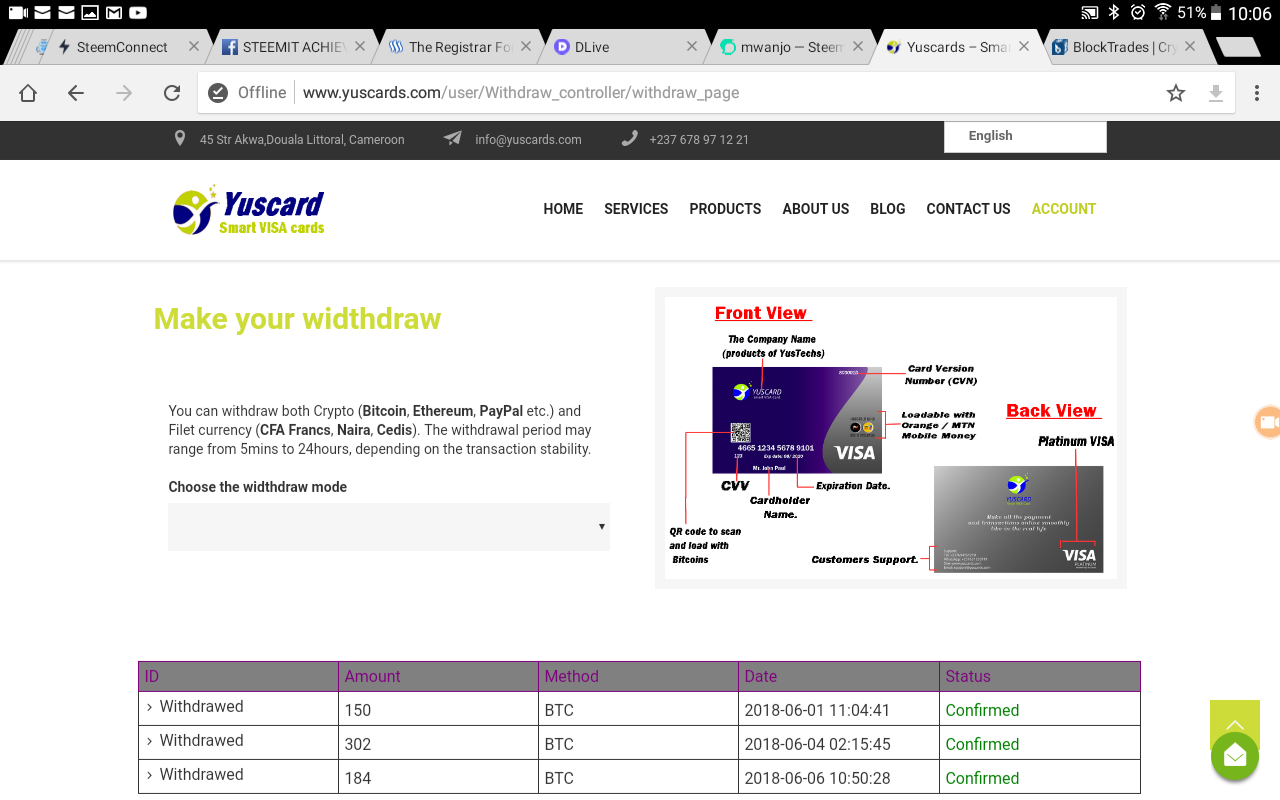Open the CONTACT US page
Viewport: 1280px width, 800px height.
(968, 209)
